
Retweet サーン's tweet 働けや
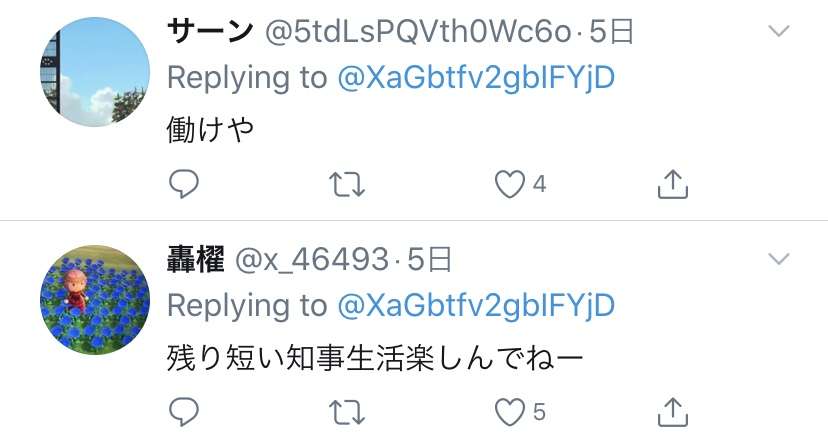coord(347,184)
